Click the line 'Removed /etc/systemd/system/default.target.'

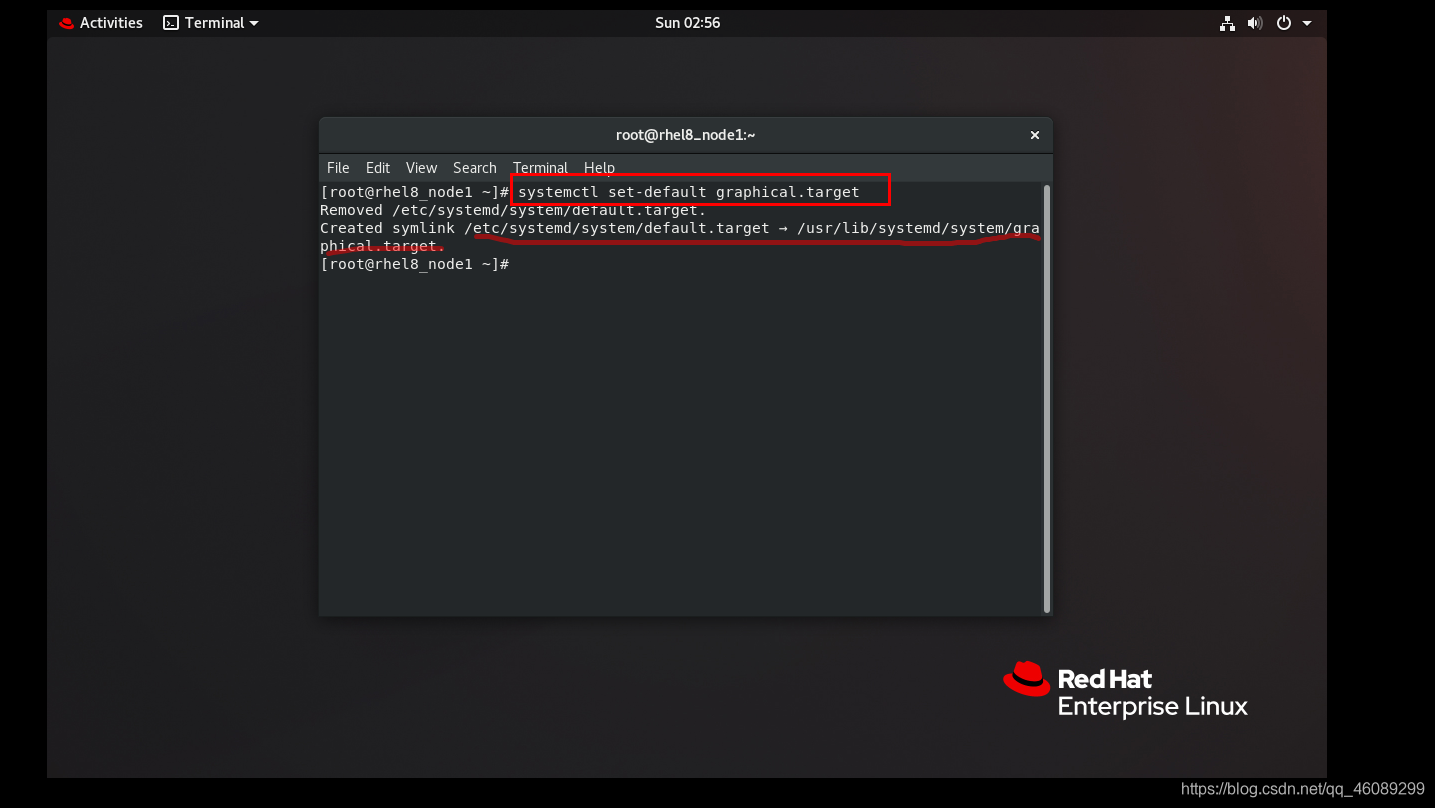coord(513,210)
